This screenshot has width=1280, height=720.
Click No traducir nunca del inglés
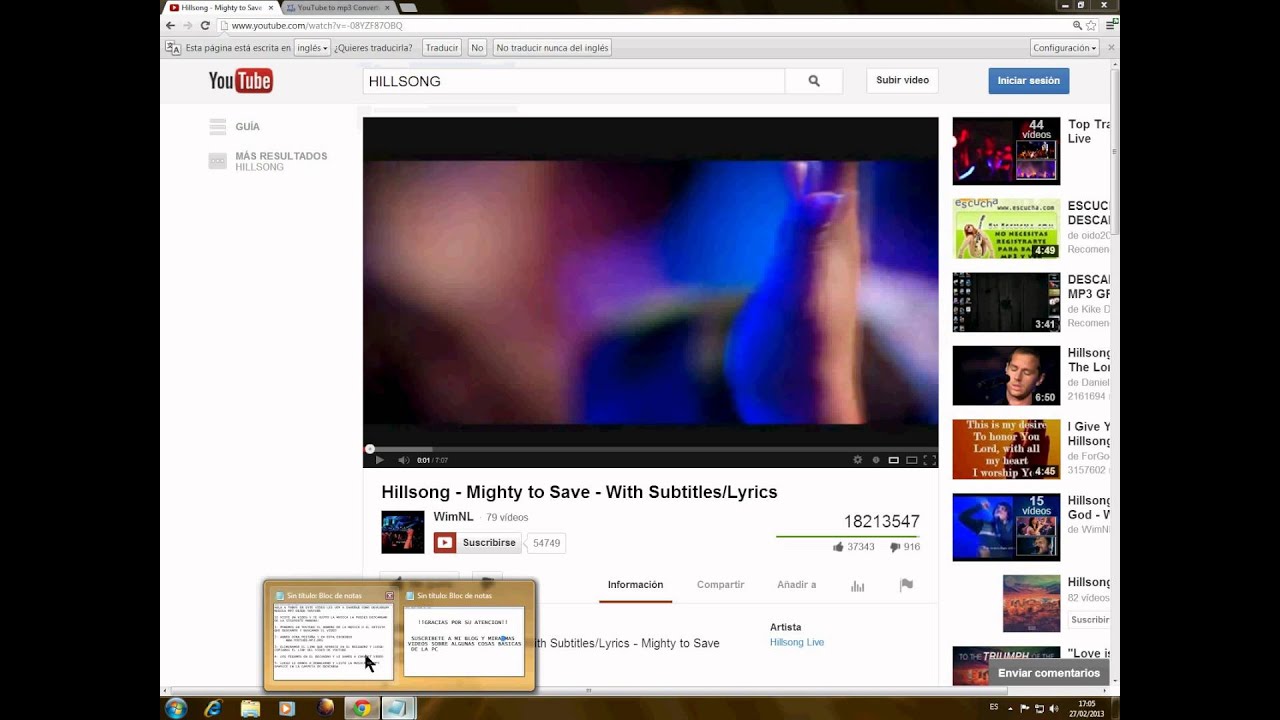point(552,47)
